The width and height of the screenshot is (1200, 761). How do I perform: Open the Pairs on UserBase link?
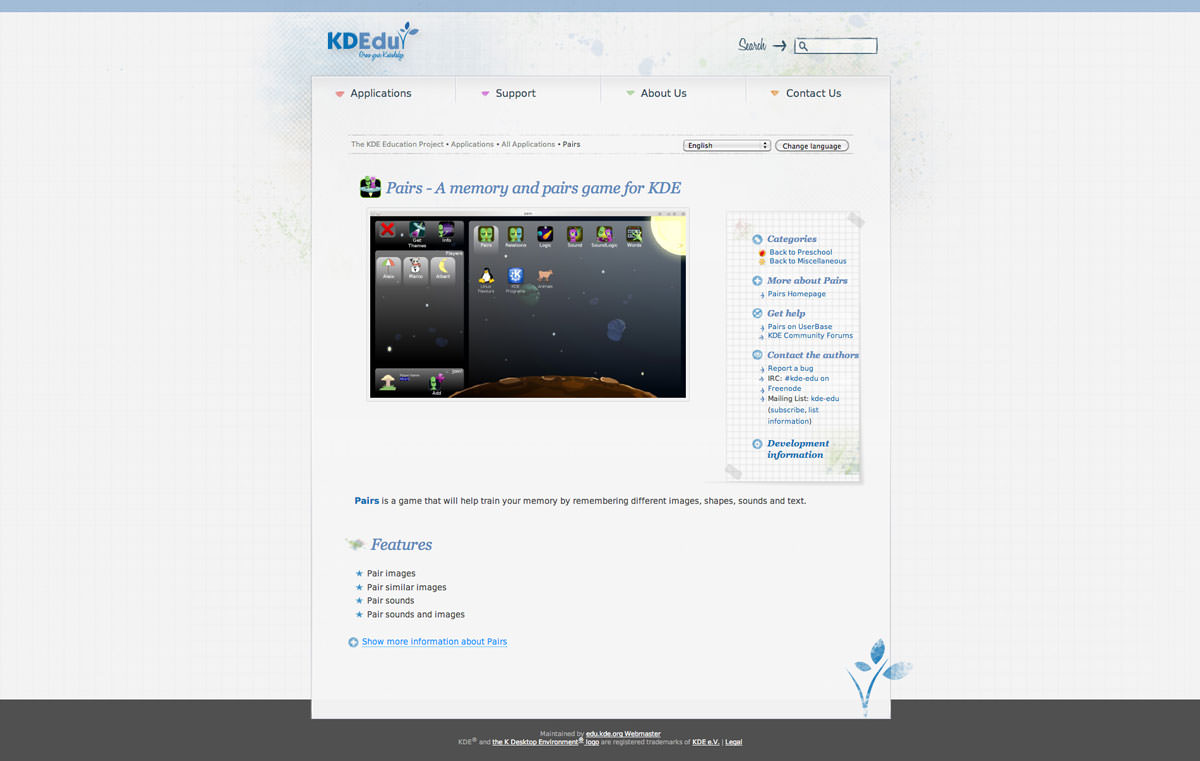tap(800, 327)
